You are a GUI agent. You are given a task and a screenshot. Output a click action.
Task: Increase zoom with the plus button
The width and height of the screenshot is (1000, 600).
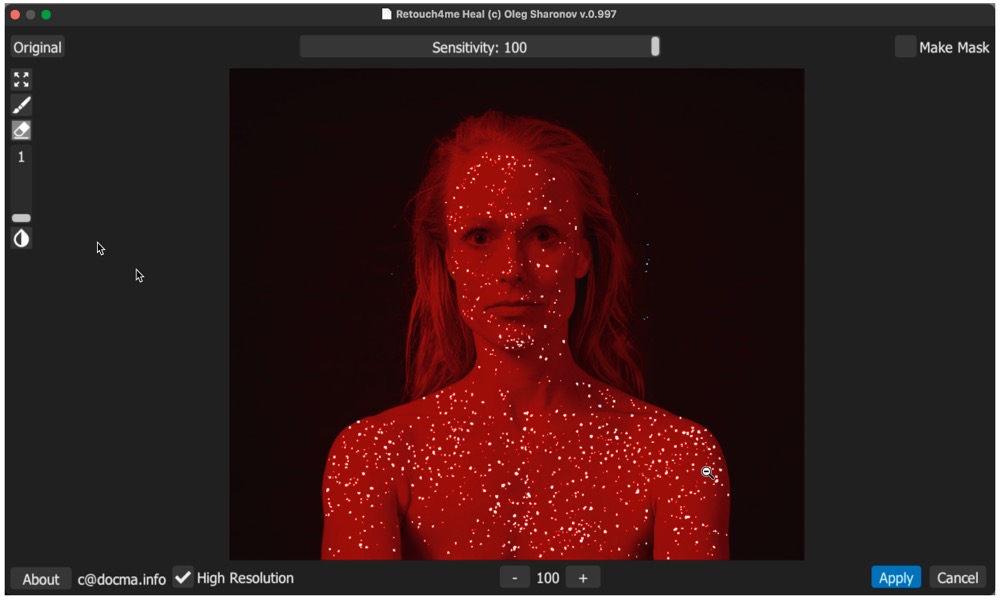pos(583,578)
